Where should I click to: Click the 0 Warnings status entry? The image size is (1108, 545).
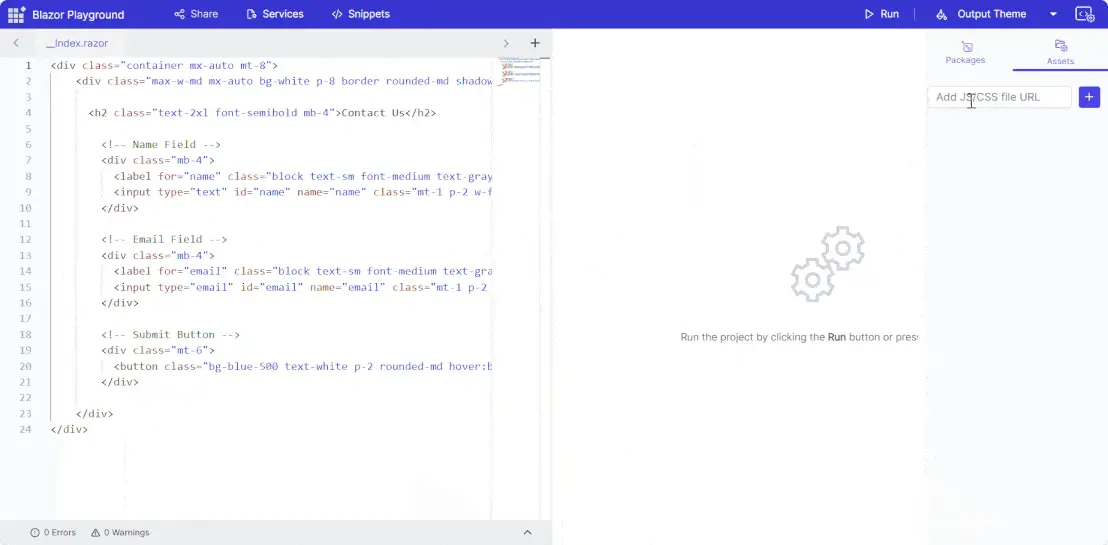(120, 532)
